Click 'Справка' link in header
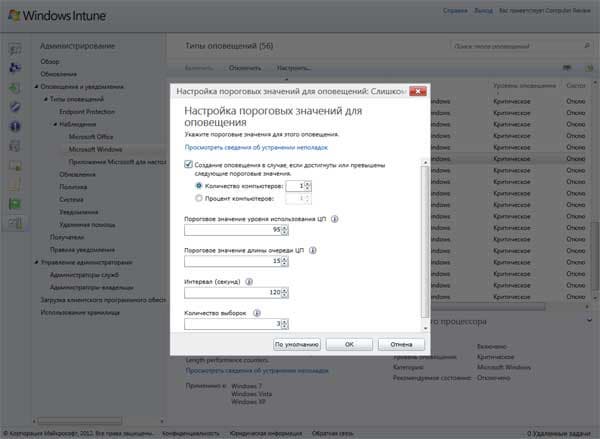Viewport: 600px width, 439px height. tap(455, 11)
